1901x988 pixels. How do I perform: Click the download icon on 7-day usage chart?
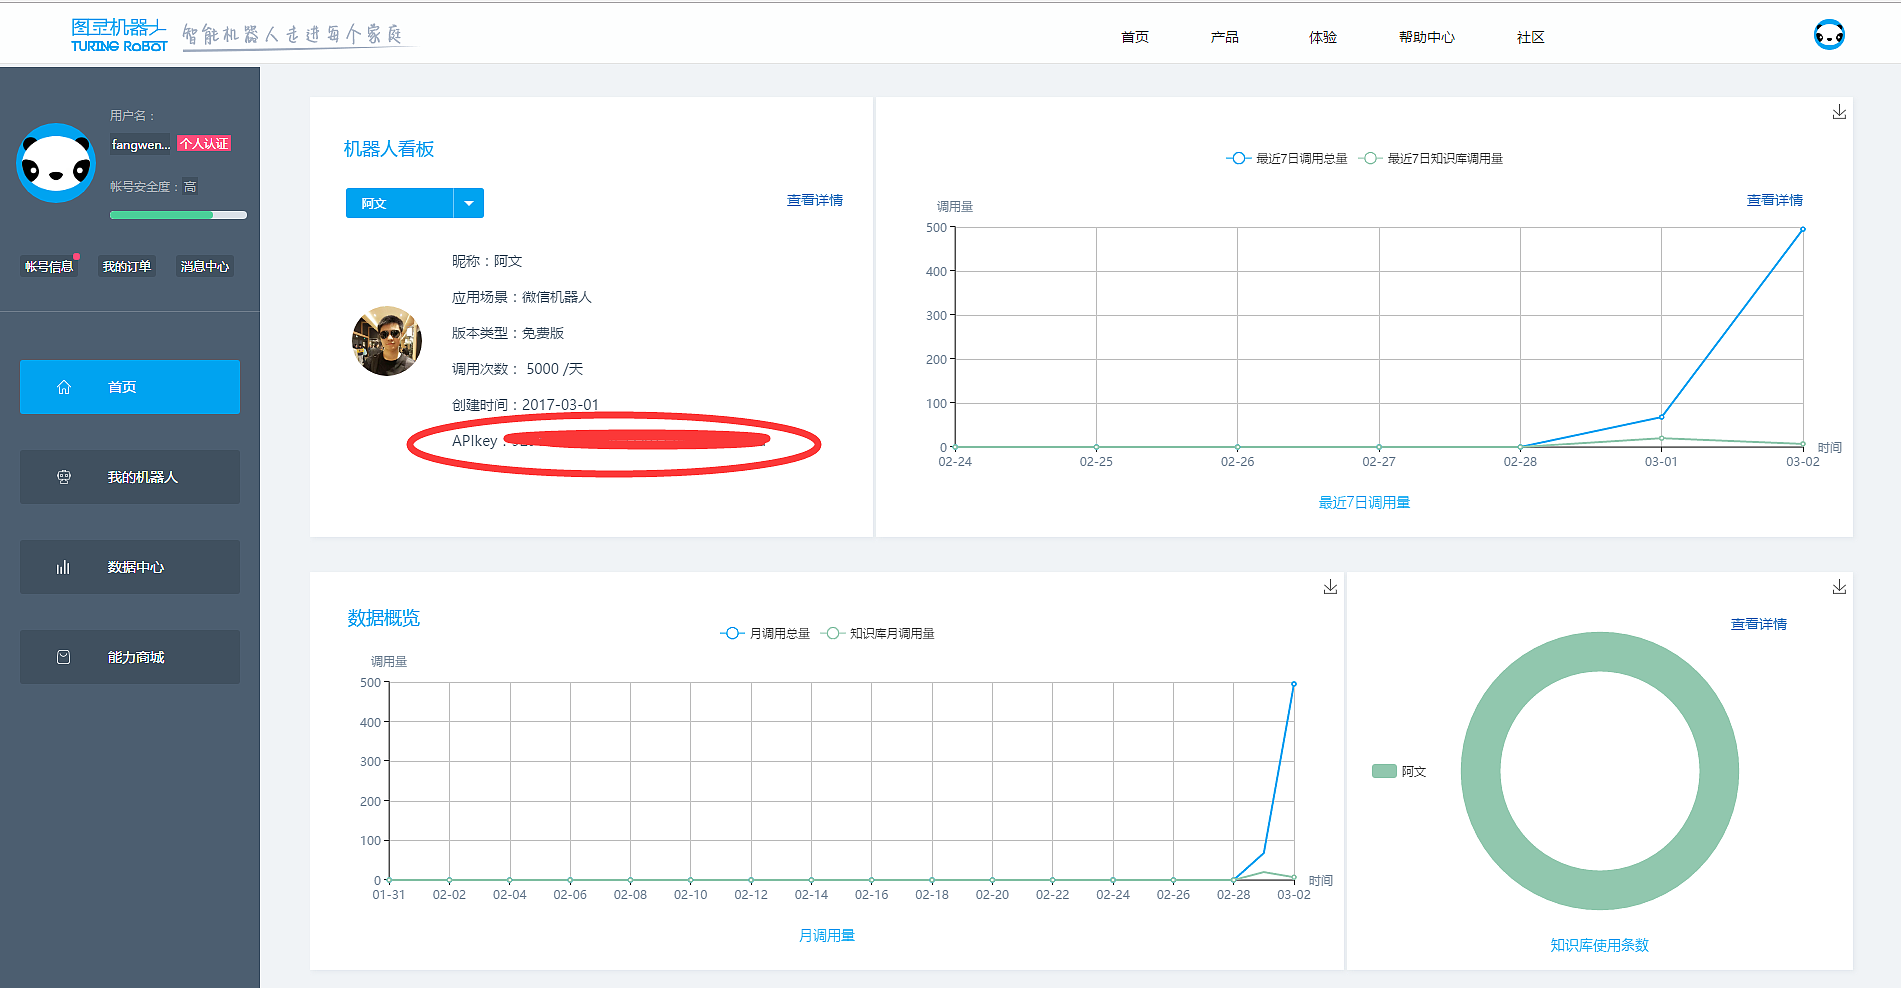point(1839,112)
